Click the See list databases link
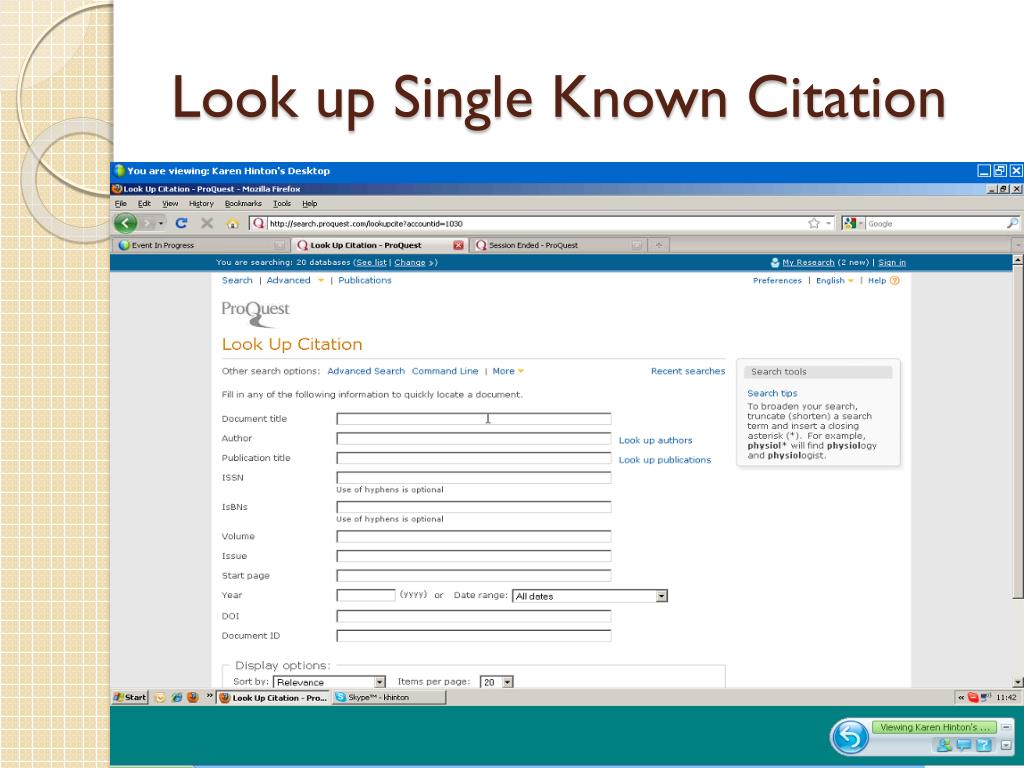This screenshot has height=768, width=1024. [x=372, y=263]
